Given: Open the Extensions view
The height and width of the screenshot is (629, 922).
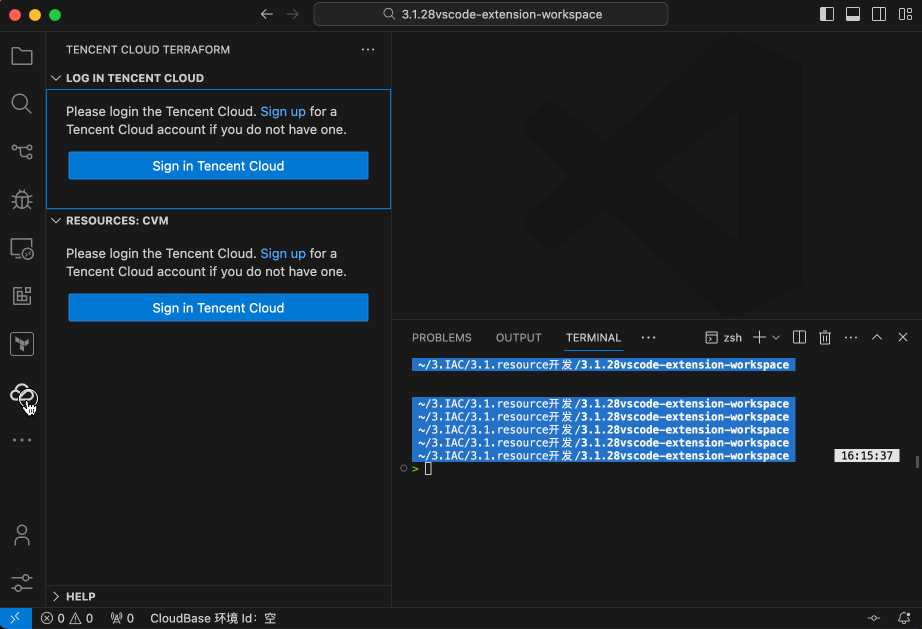Looking at the screenshot, I should (22, 296).
